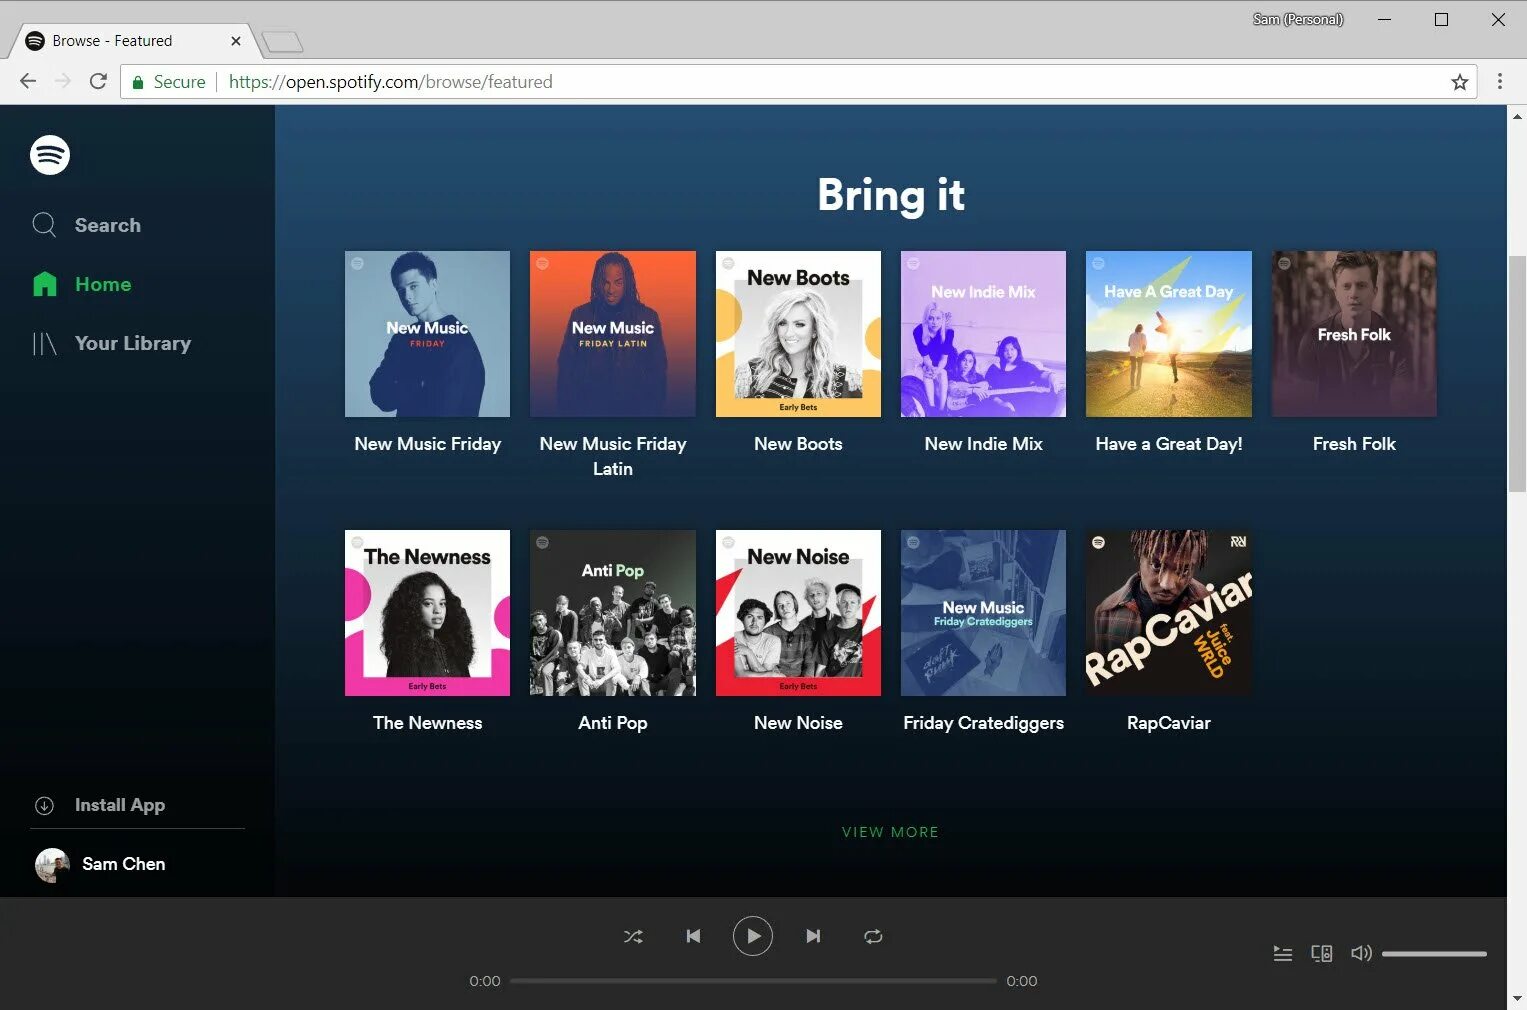The image size is (1527, 1010).
Task: Click the New Music Friday title text
Action: tap(427, 444)
